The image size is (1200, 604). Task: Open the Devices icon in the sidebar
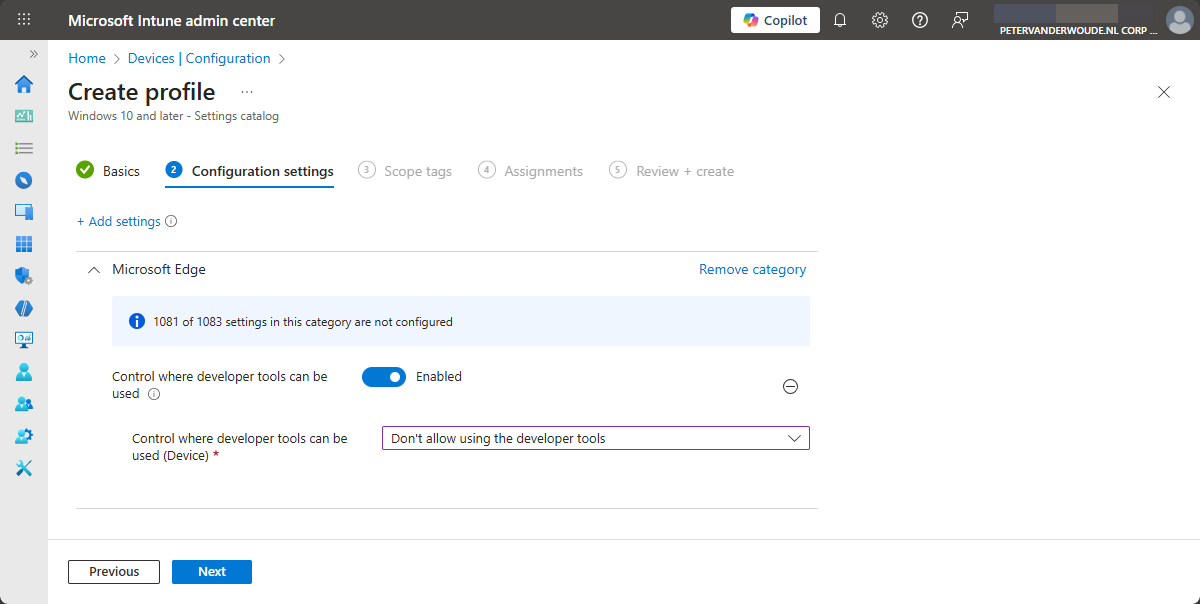pyautogui.click(x=23, y=211)
